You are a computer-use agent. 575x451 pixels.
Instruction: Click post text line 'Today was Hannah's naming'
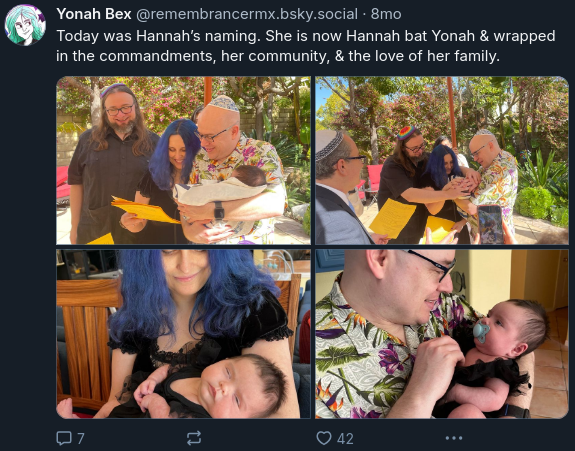pyautogui.click(x=305, y=36)
